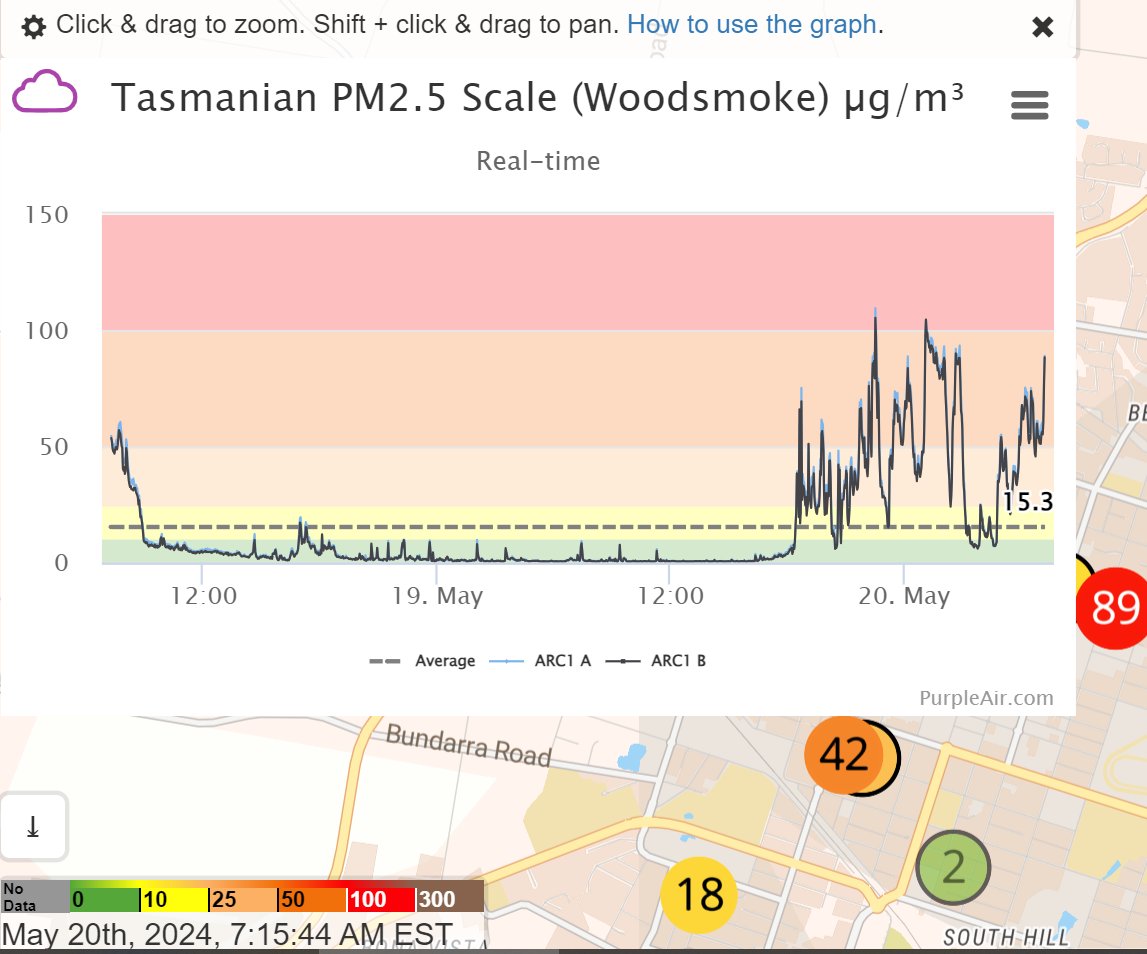The width and height of the screenshot is (1147, 954).
Task: Open the graph settings gear icon
Action: point(34,27)
